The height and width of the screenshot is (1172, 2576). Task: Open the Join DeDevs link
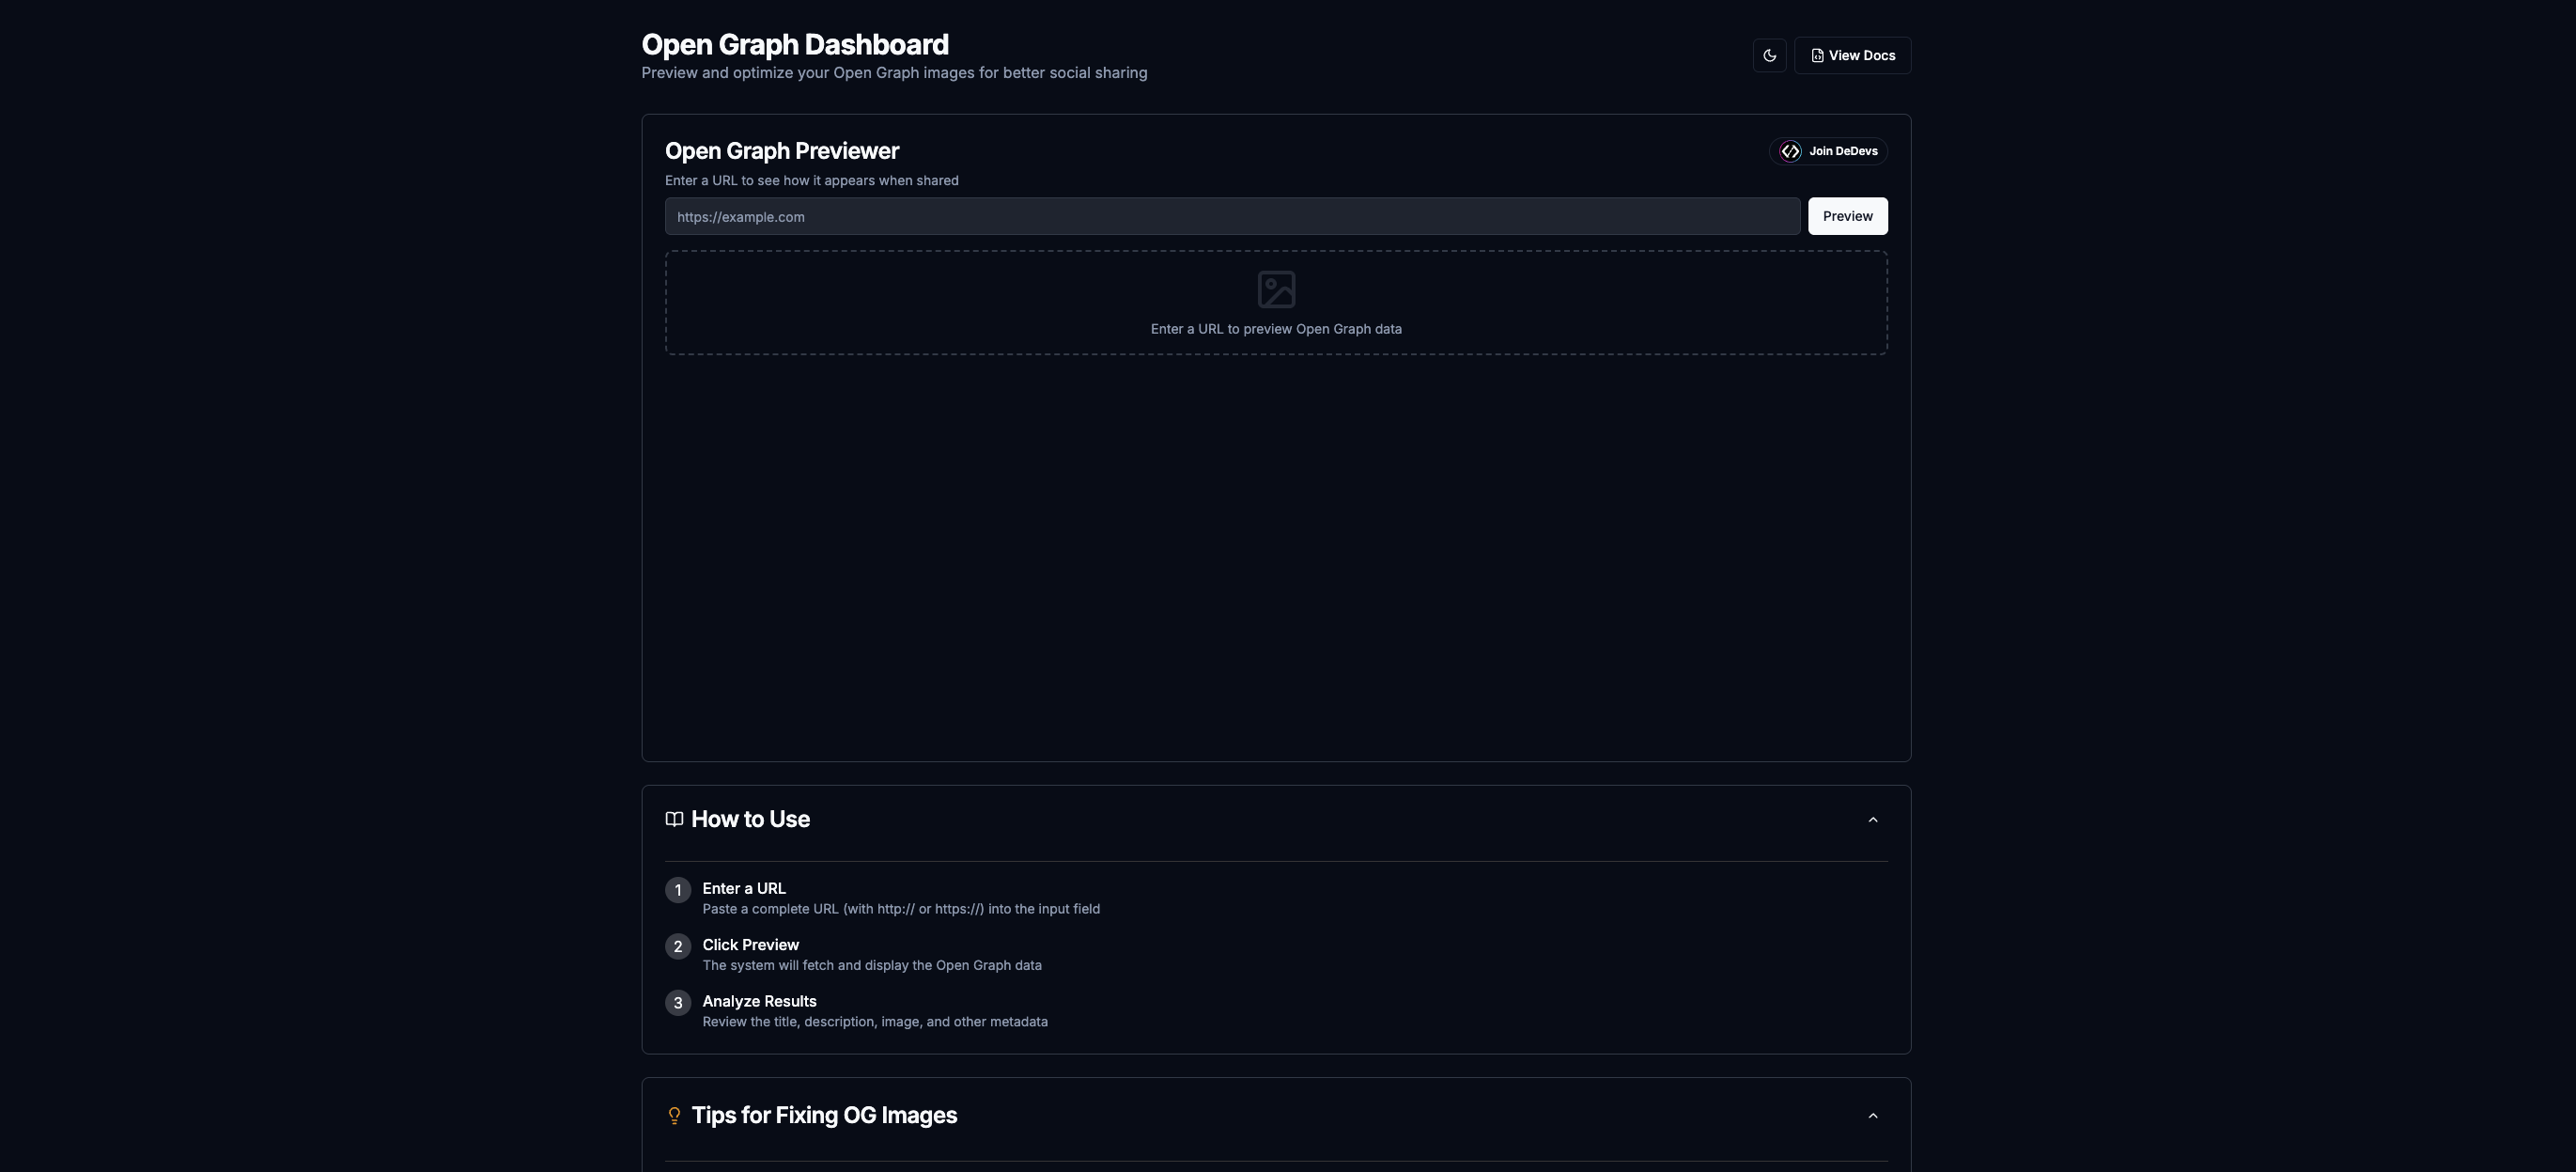(1828, 151)
